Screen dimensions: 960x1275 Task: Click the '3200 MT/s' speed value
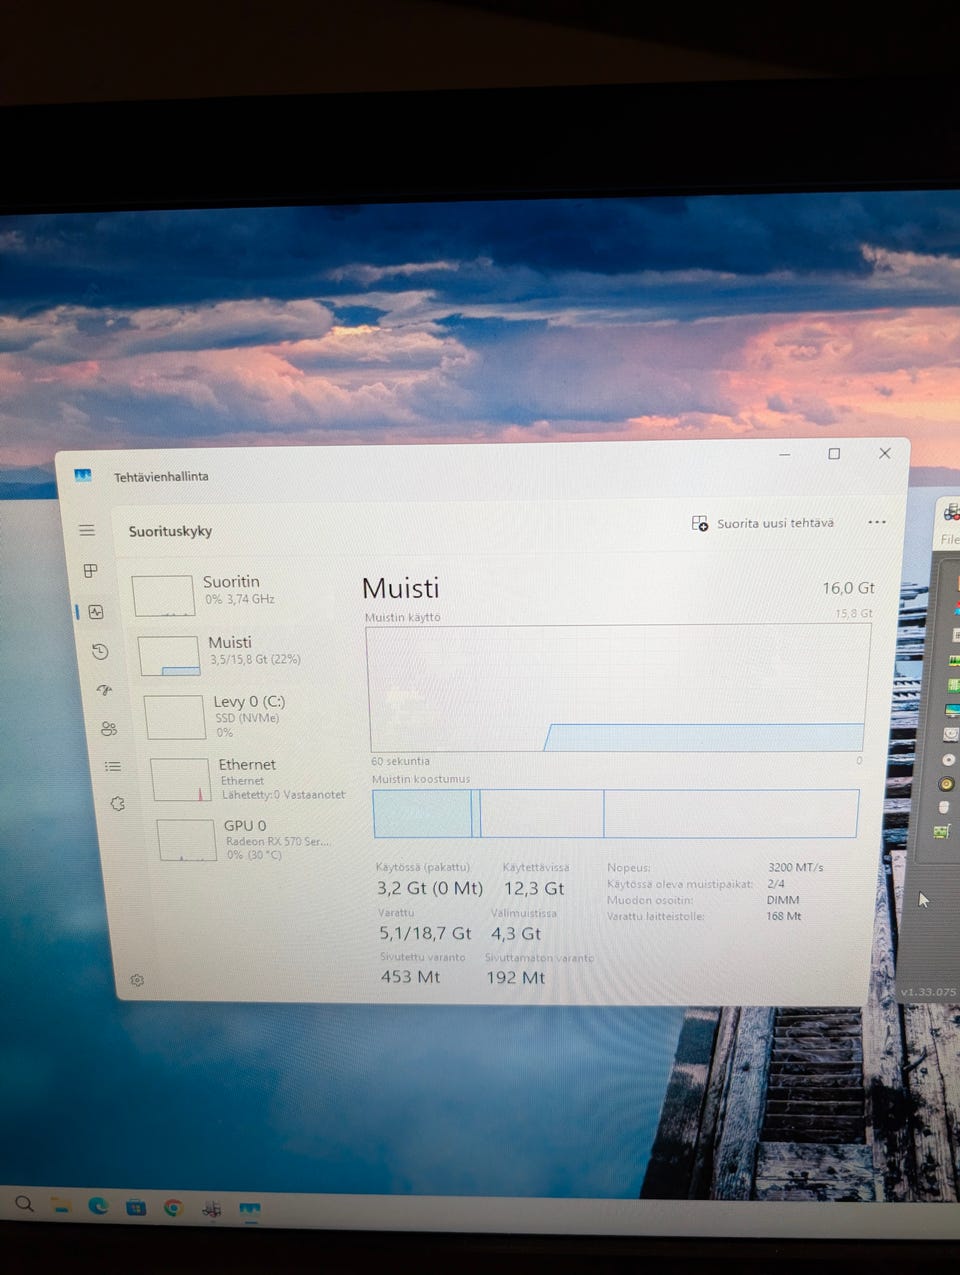(796, 867)
